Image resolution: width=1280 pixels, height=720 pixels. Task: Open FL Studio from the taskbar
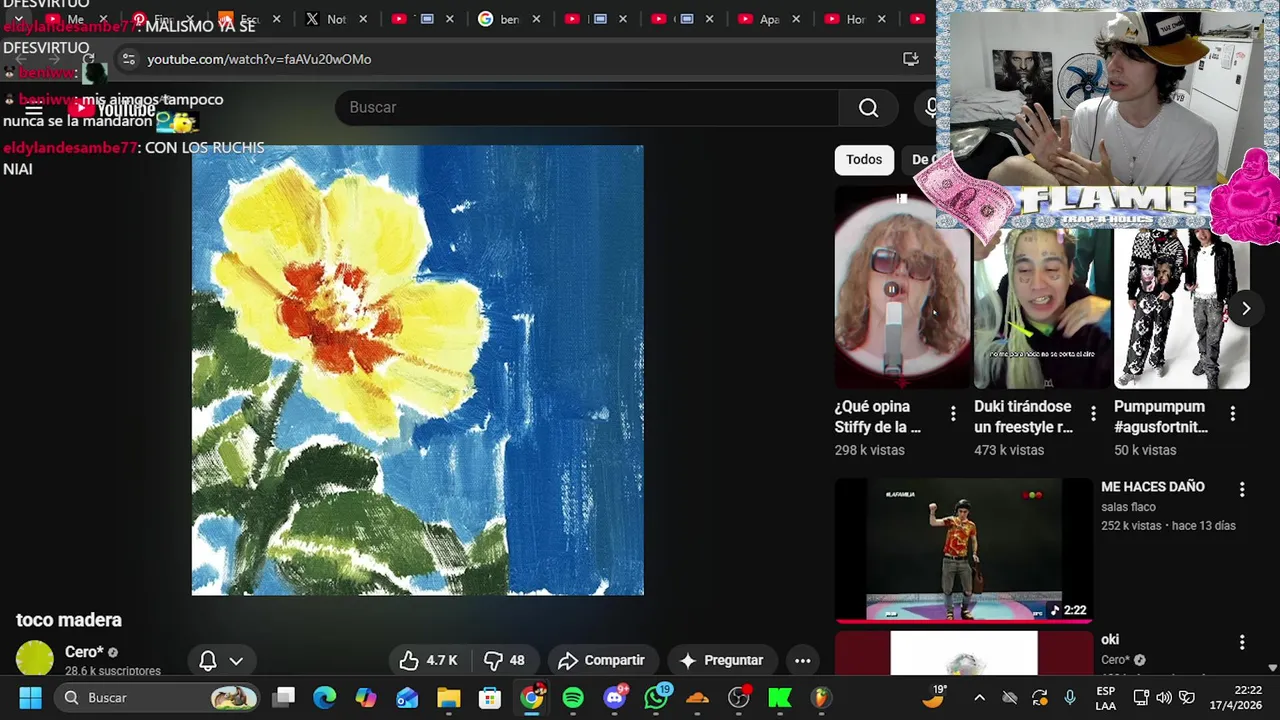click(x=821, y=697)
